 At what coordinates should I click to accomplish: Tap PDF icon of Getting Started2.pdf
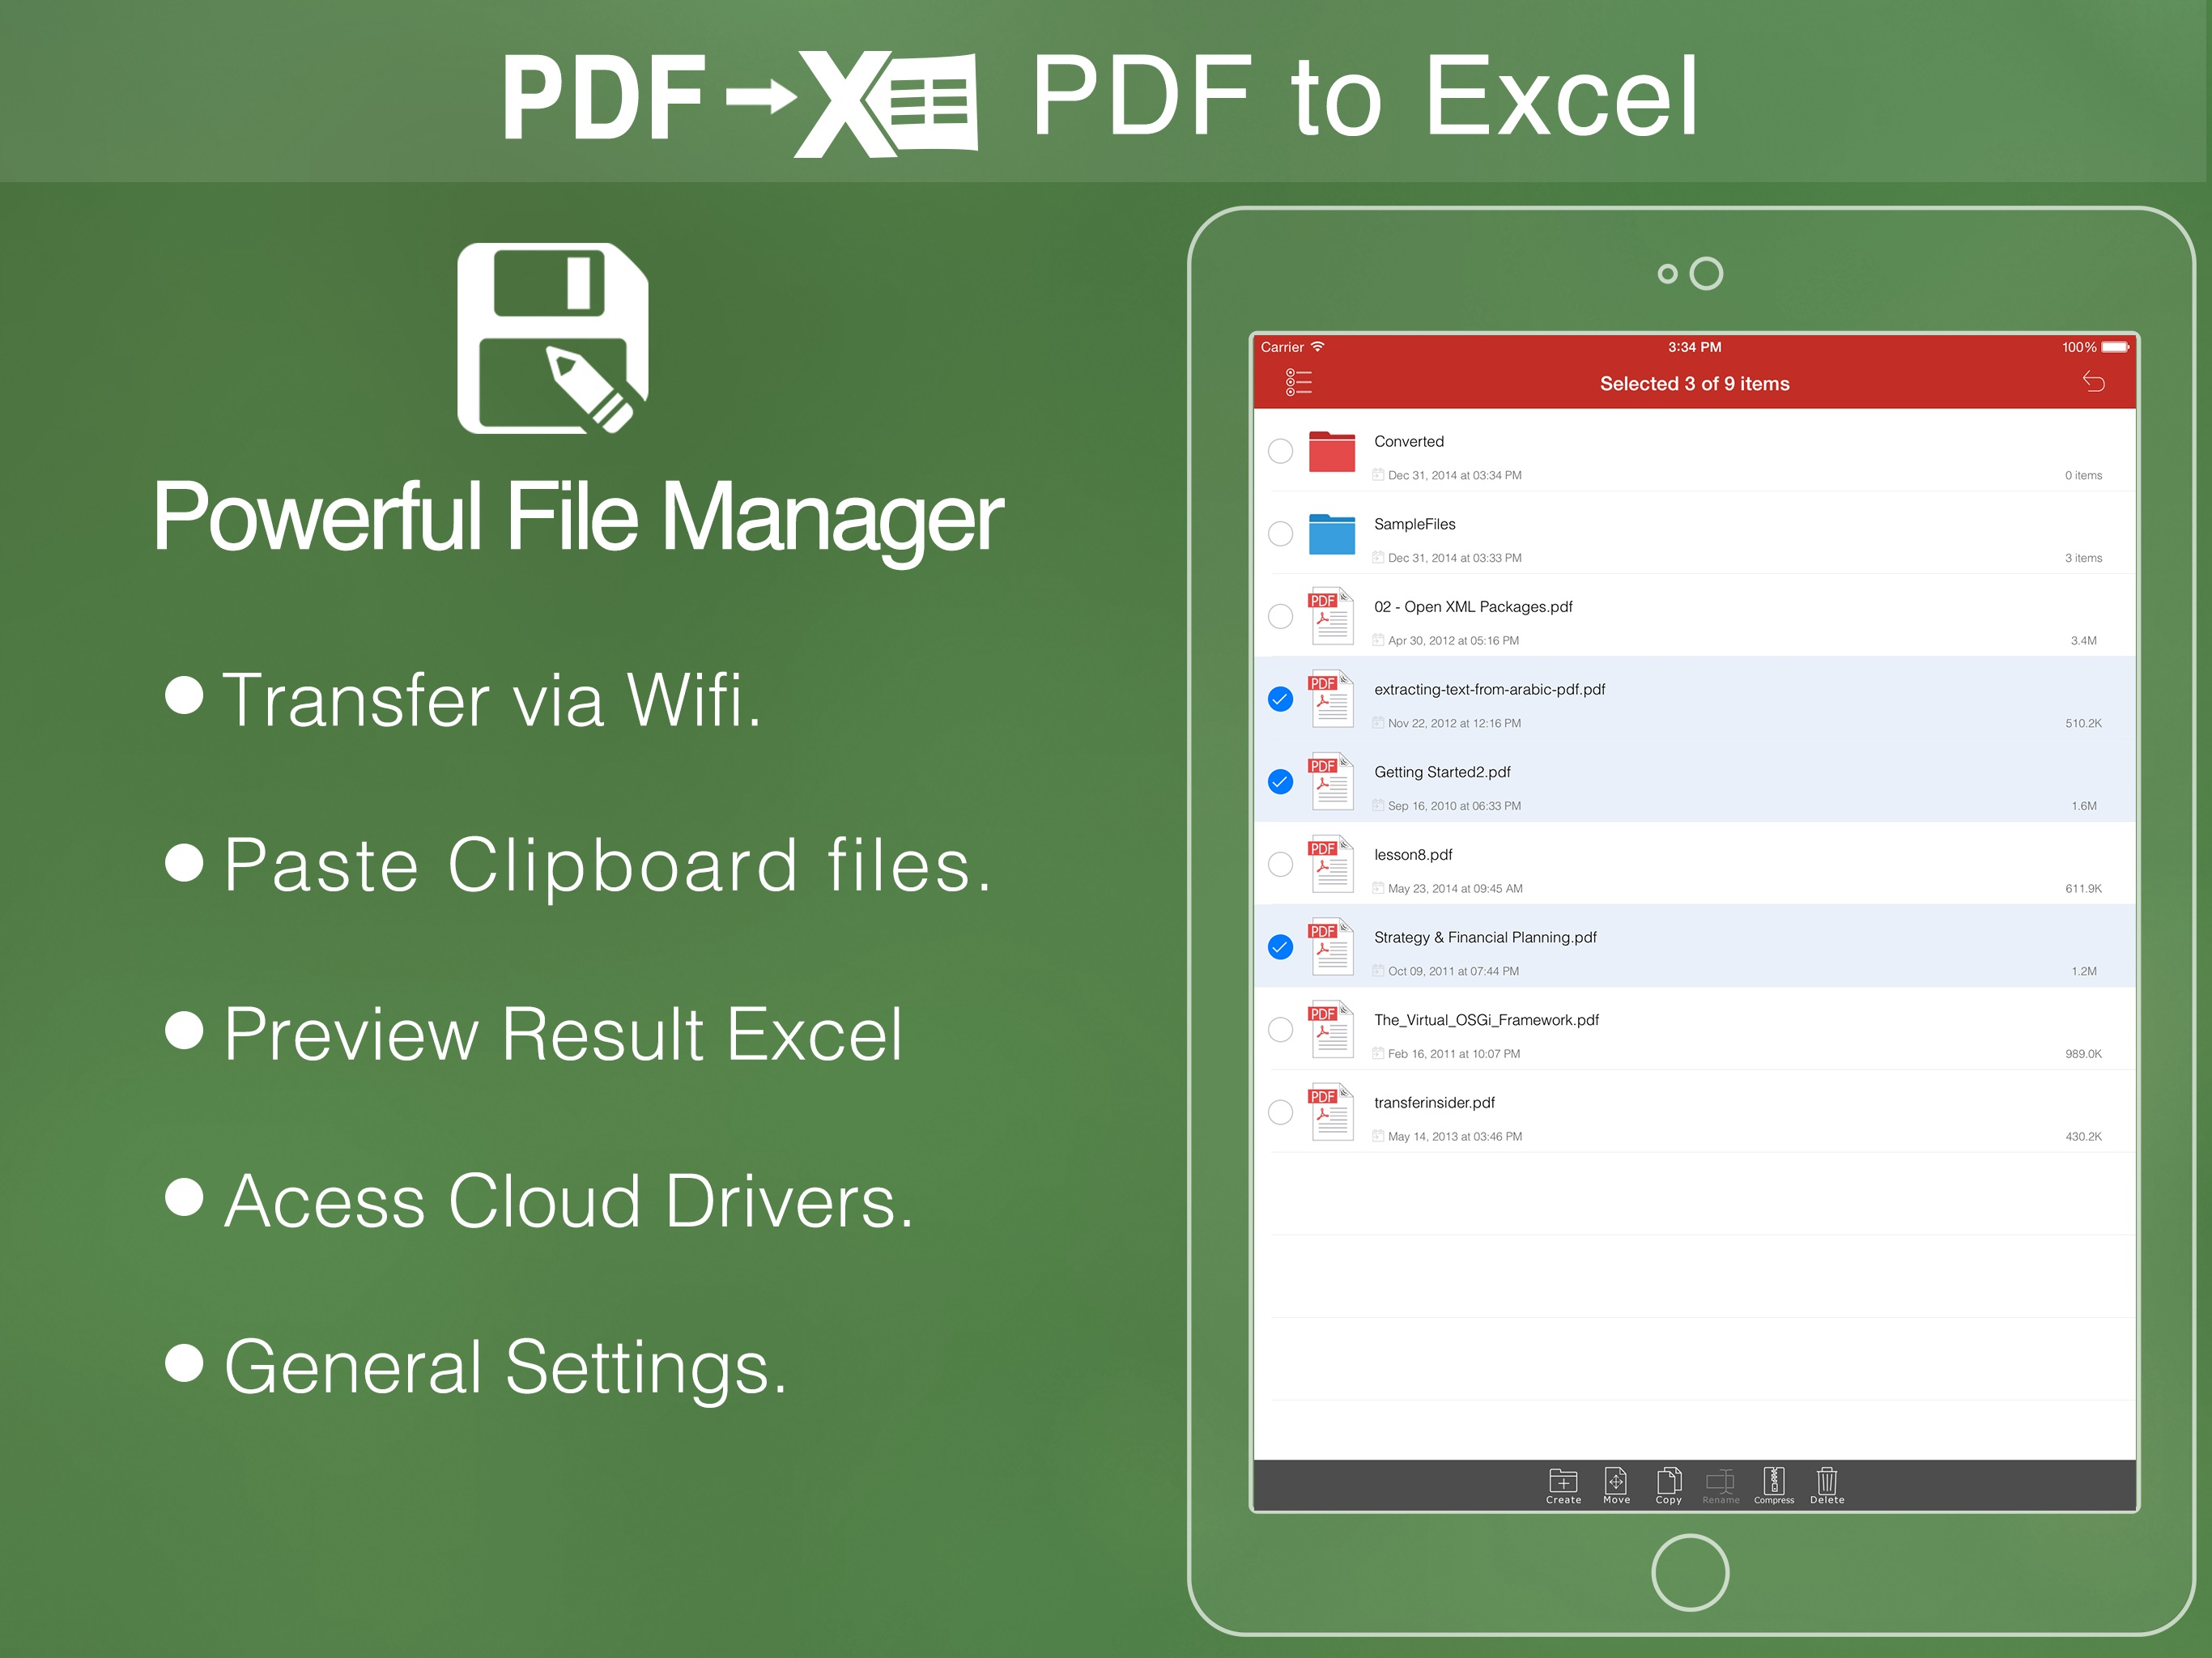pyautogui.click(x=1331, y=781)
